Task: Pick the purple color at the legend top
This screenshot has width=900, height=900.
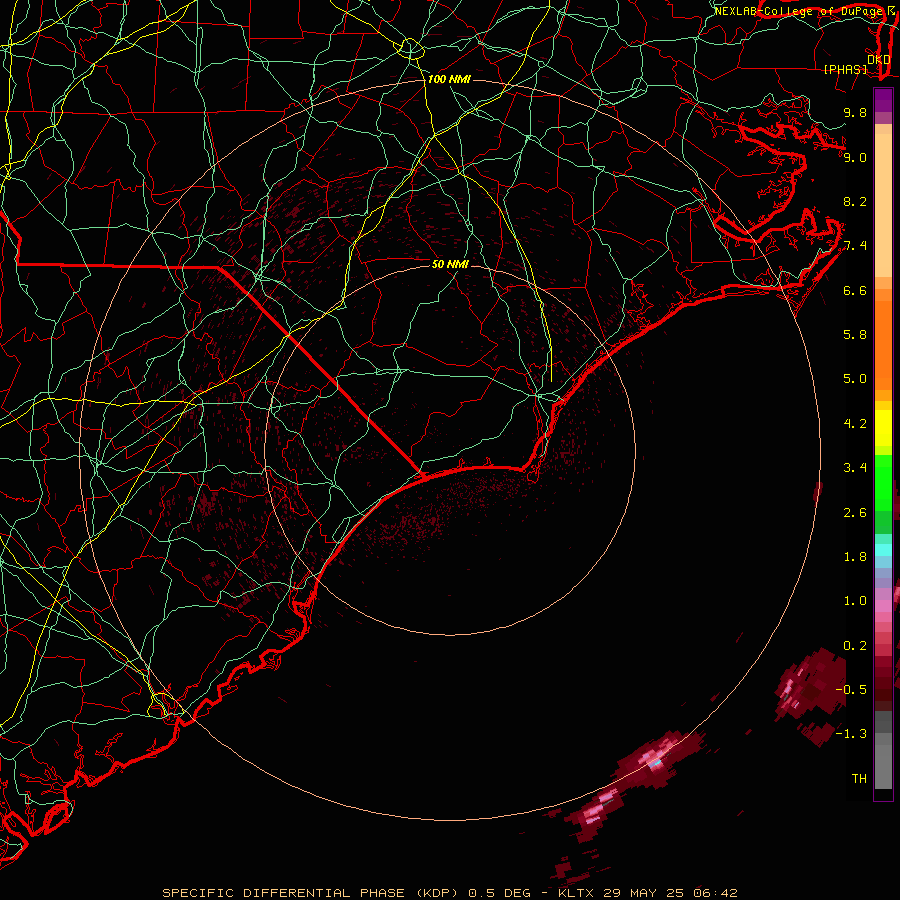Action: click(x=883, y=100)
